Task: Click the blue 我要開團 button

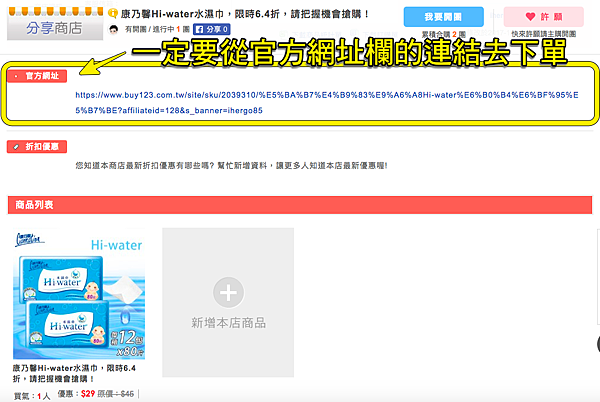Action: pos(443,17)
